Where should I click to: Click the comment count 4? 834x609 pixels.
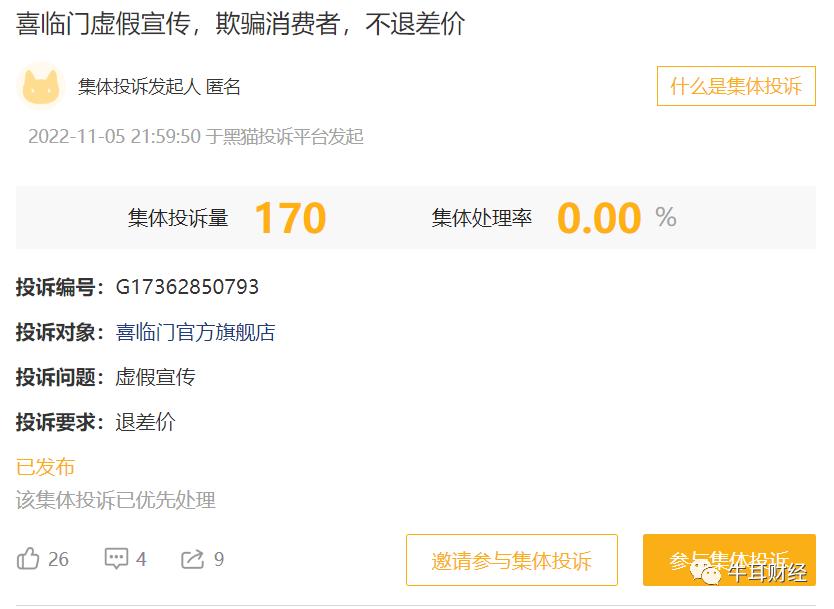tap(141, 560)
